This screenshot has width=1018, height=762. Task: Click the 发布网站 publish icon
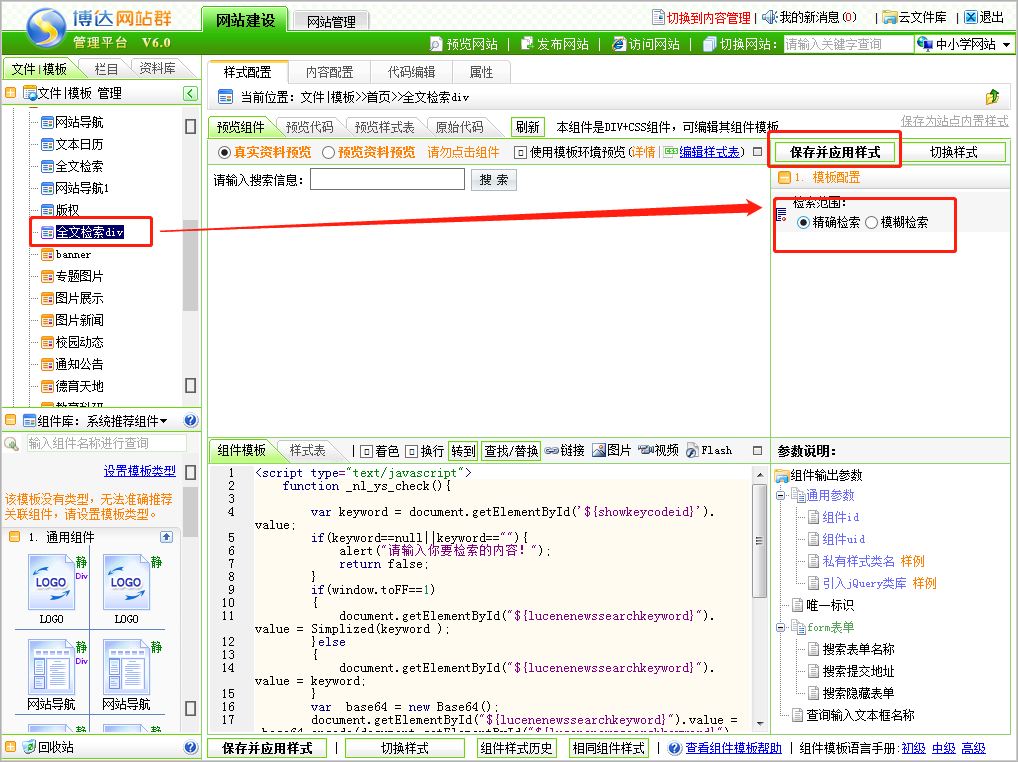tap(527, 44)
